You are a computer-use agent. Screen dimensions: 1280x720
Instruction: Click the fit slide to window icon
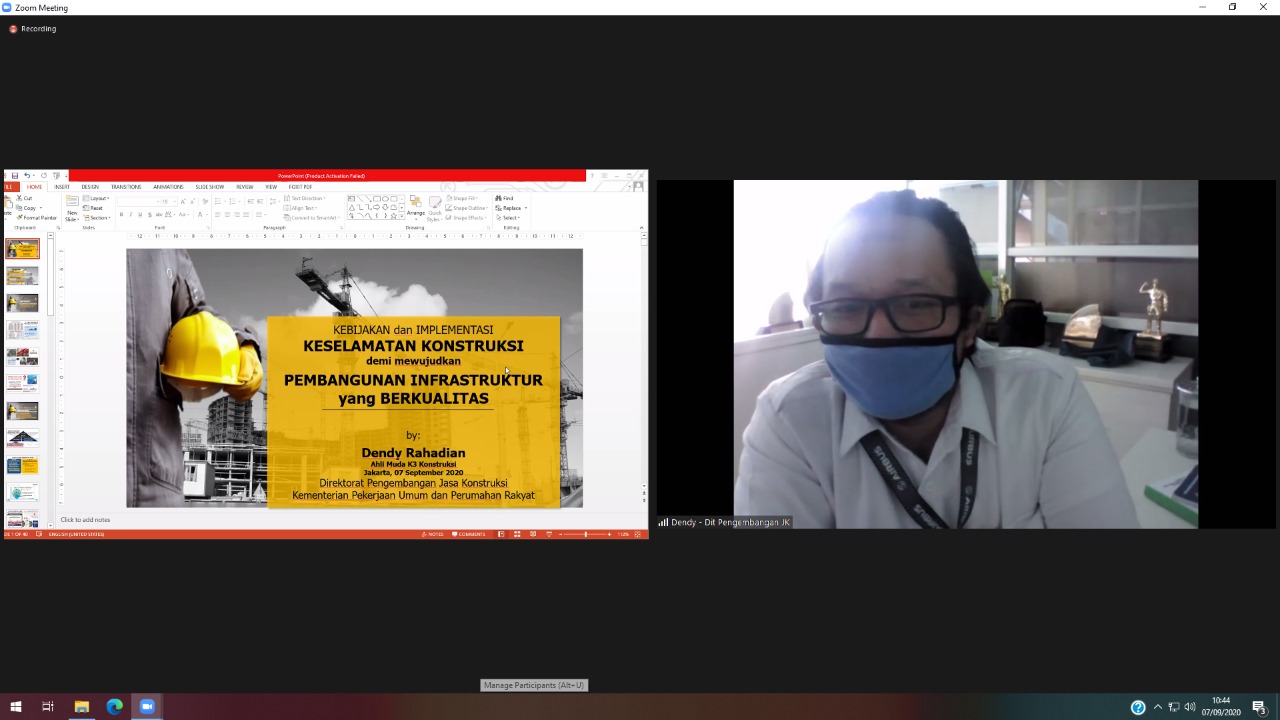point(637,534)
